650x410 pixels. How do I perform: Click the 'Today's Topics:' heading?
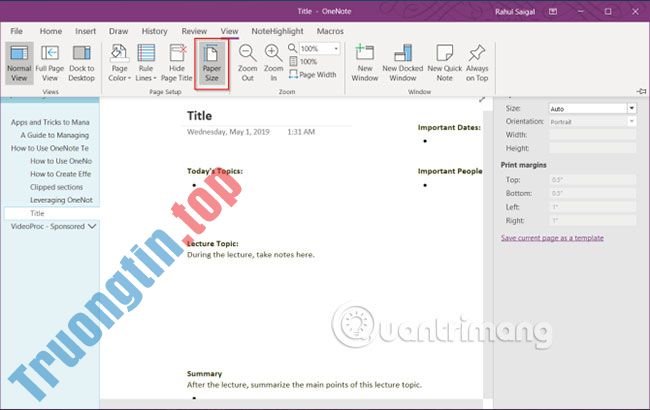click(215, 171)
